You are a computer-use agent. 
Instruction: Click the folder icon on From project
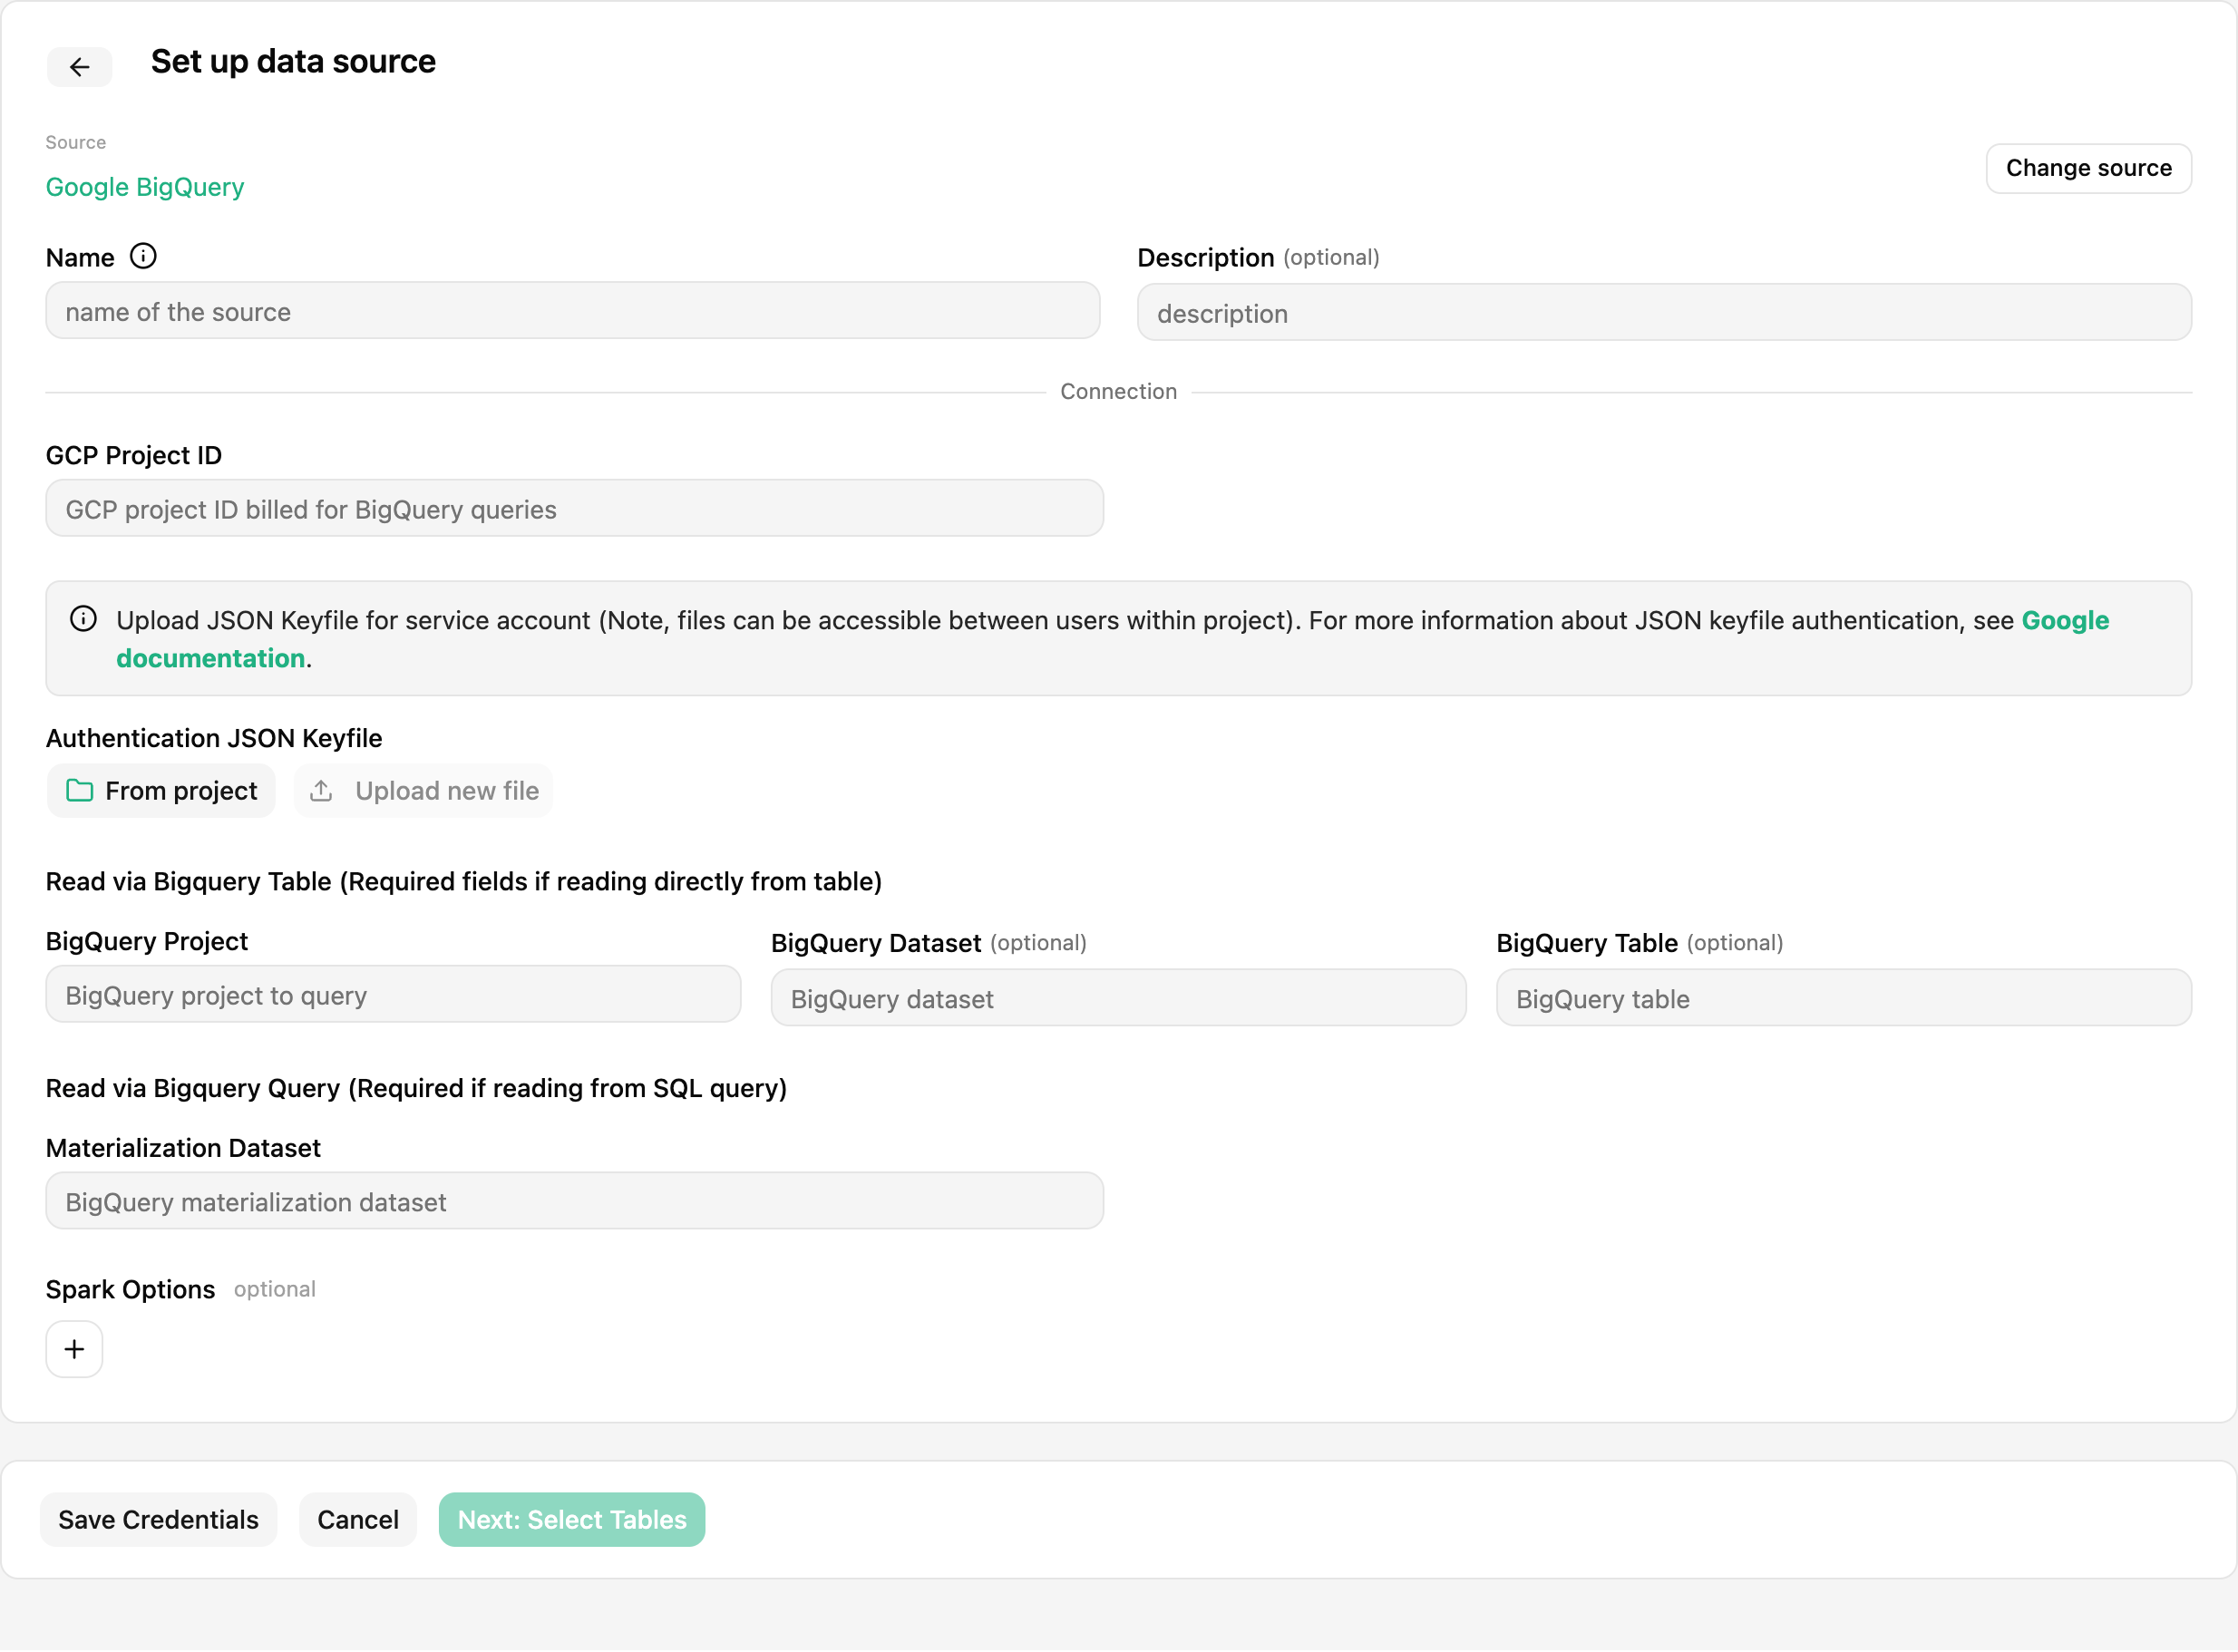pos(80,791)
